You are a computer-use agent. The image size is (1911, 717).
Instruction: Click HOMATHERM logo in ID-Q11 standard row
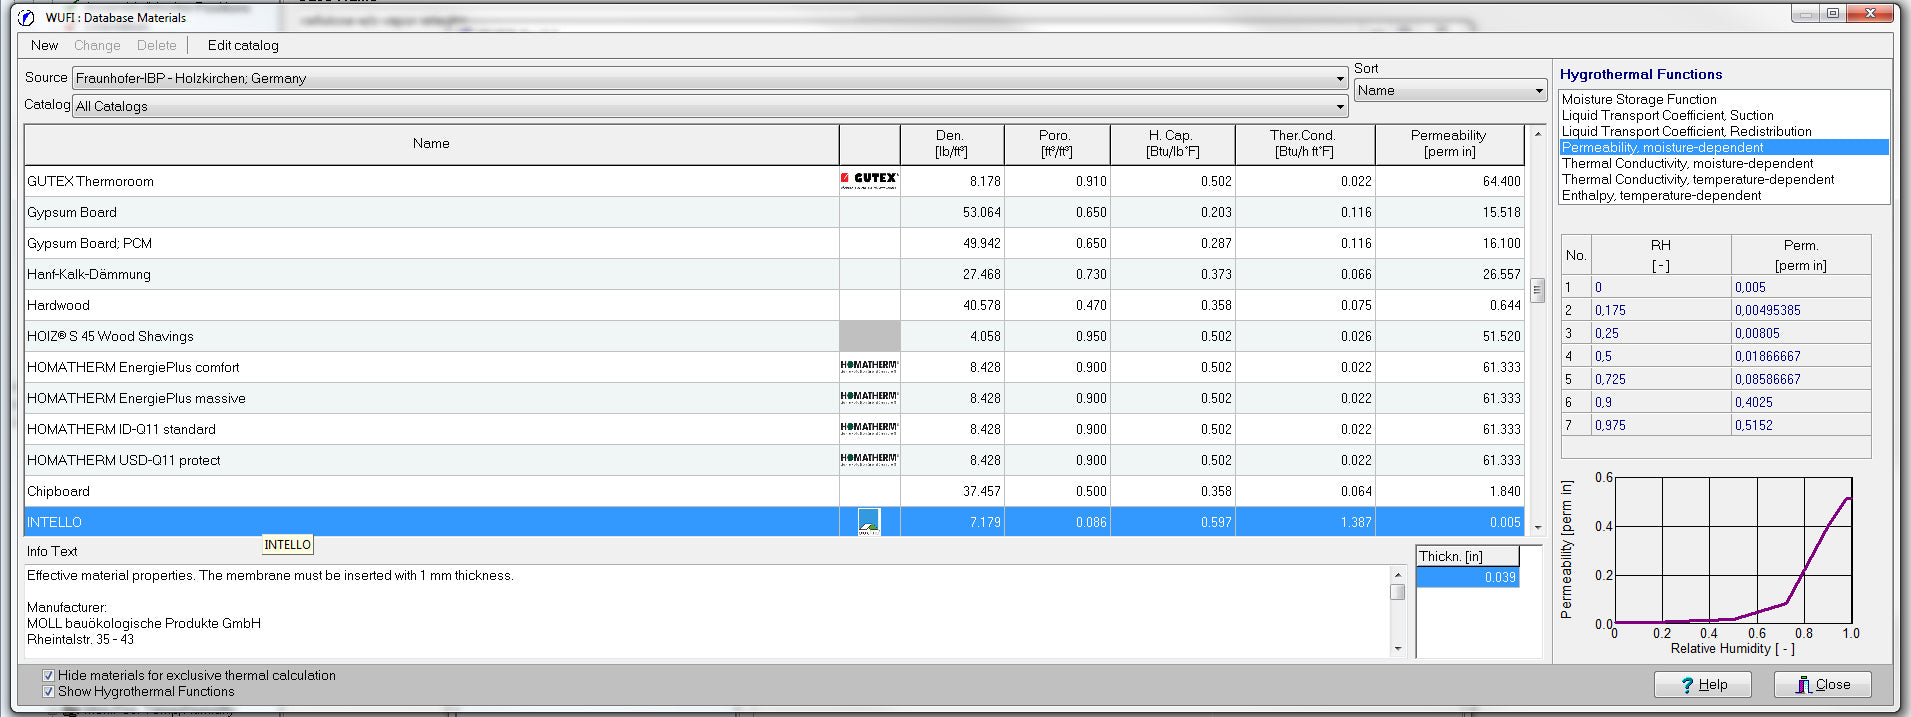869,429
